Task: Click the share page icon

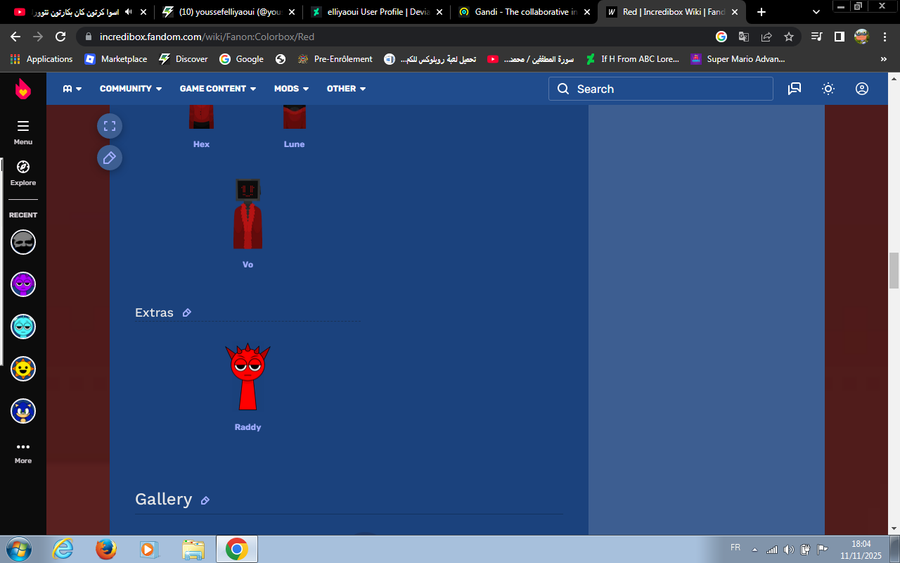Action: pyautogui.click(x=766, y=37)
